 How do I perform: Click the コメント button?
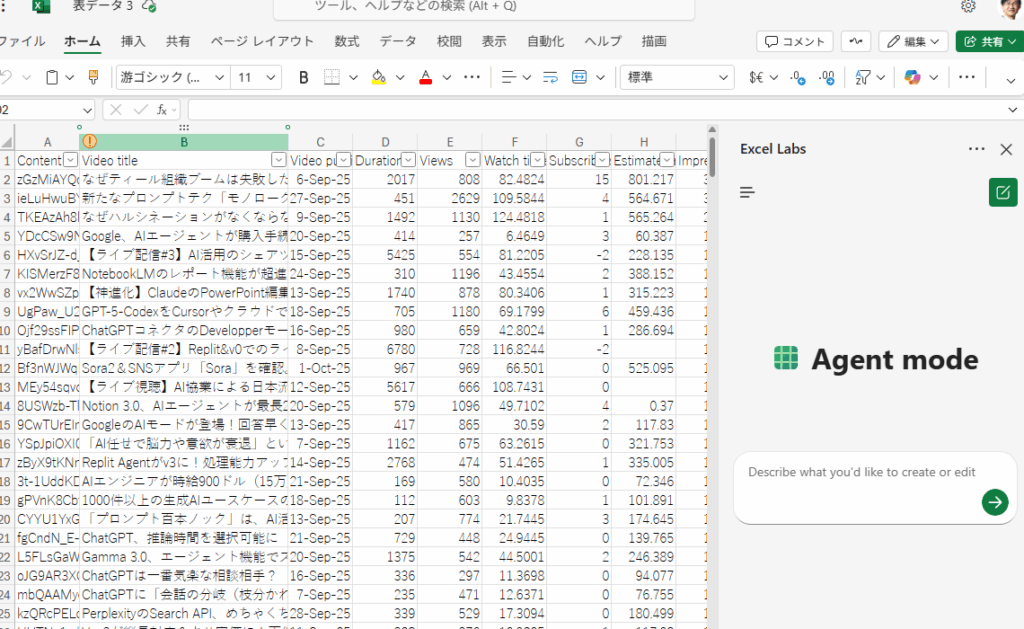795,41
